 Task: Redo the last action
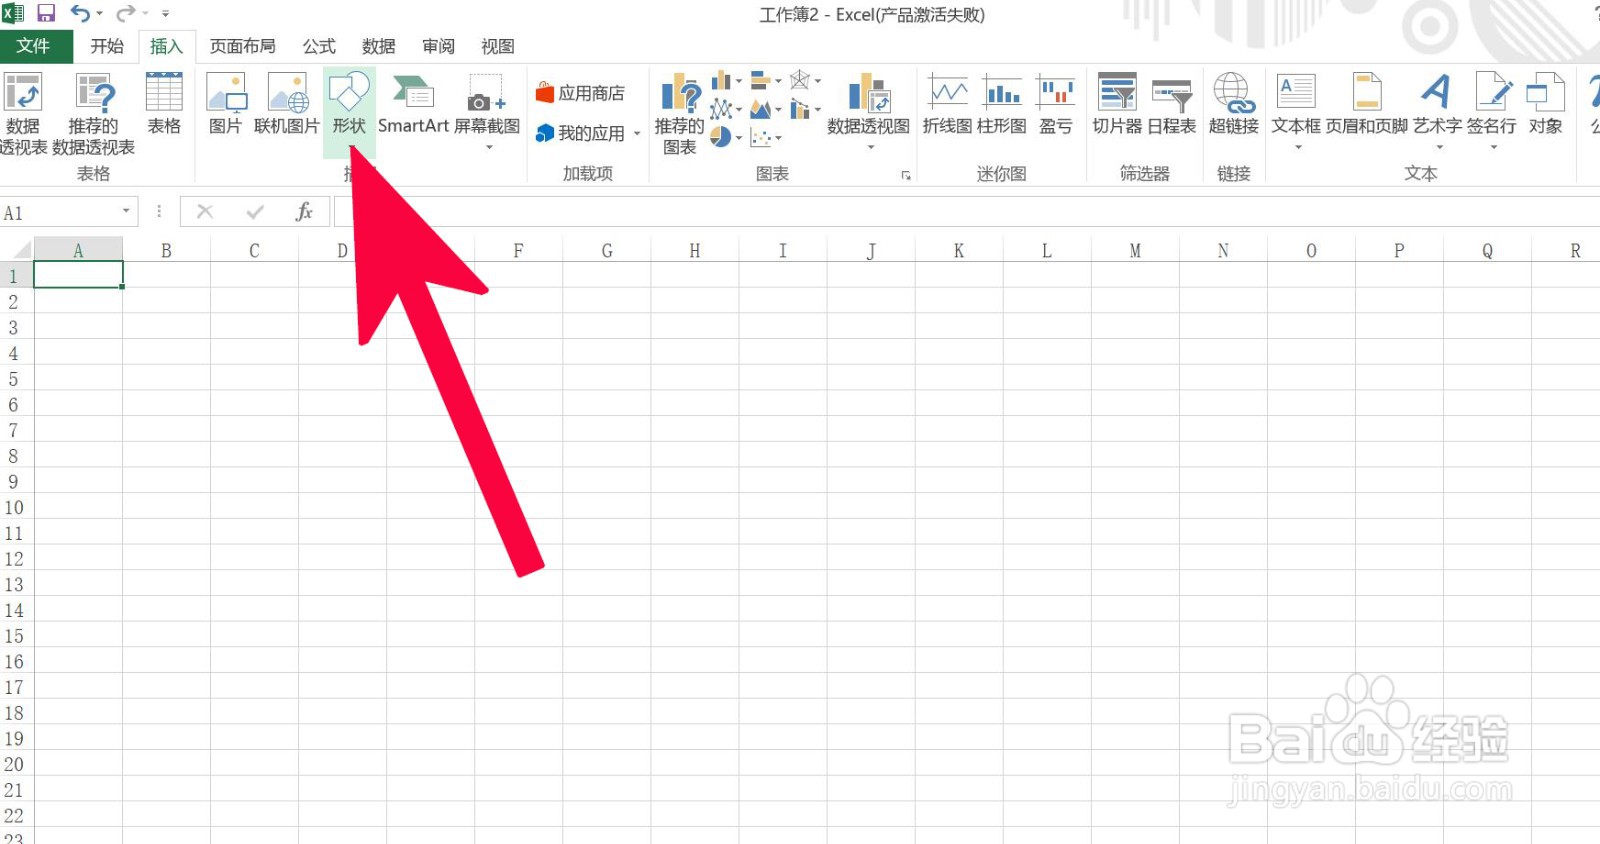[x=126, y=14]
